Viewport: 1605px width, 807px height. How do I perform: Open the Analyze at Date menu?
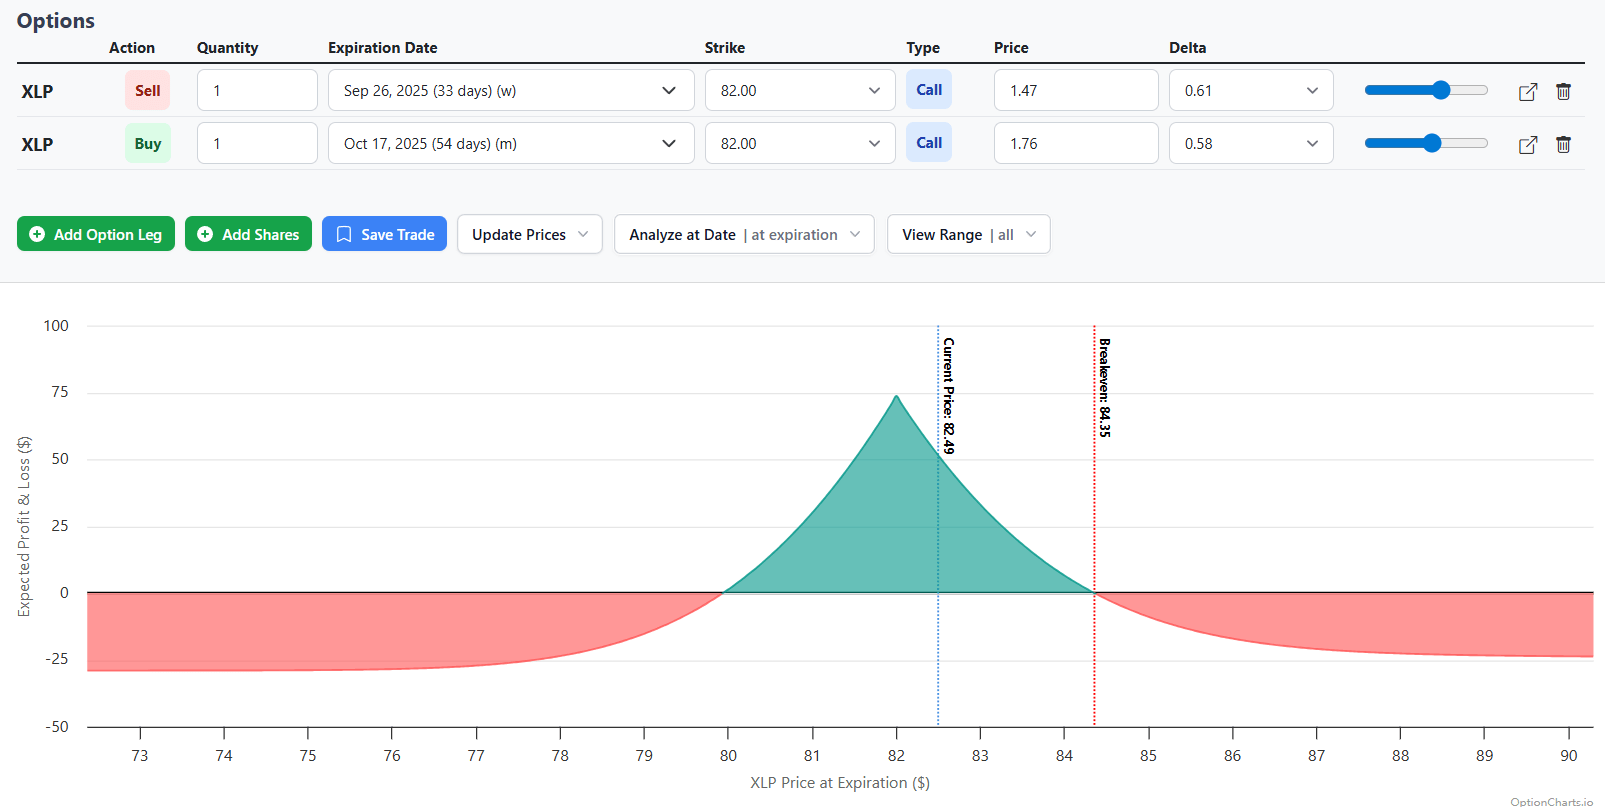point(744,235)
